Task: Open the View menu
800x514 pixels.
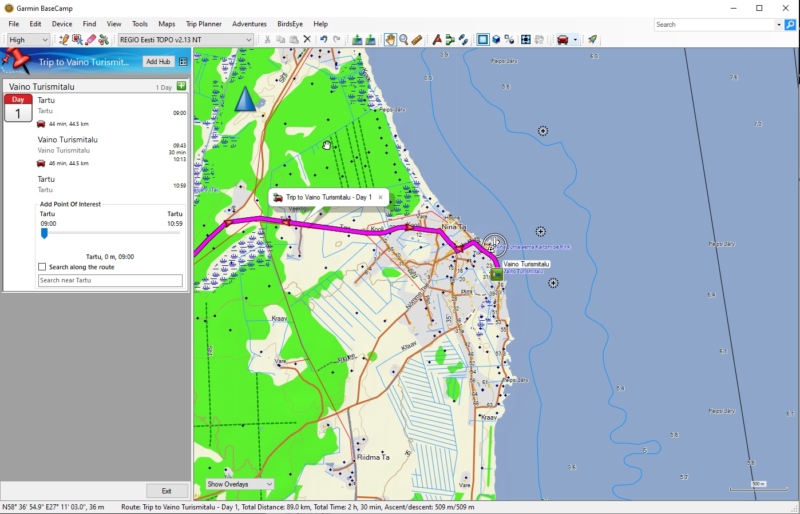Action: [x=114, y=24]
